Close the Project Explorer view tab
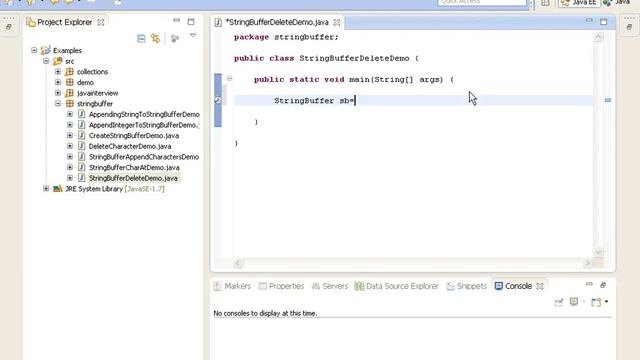Image resolution: width=640 pixels, height=360 pixels. tap(100, 22)
